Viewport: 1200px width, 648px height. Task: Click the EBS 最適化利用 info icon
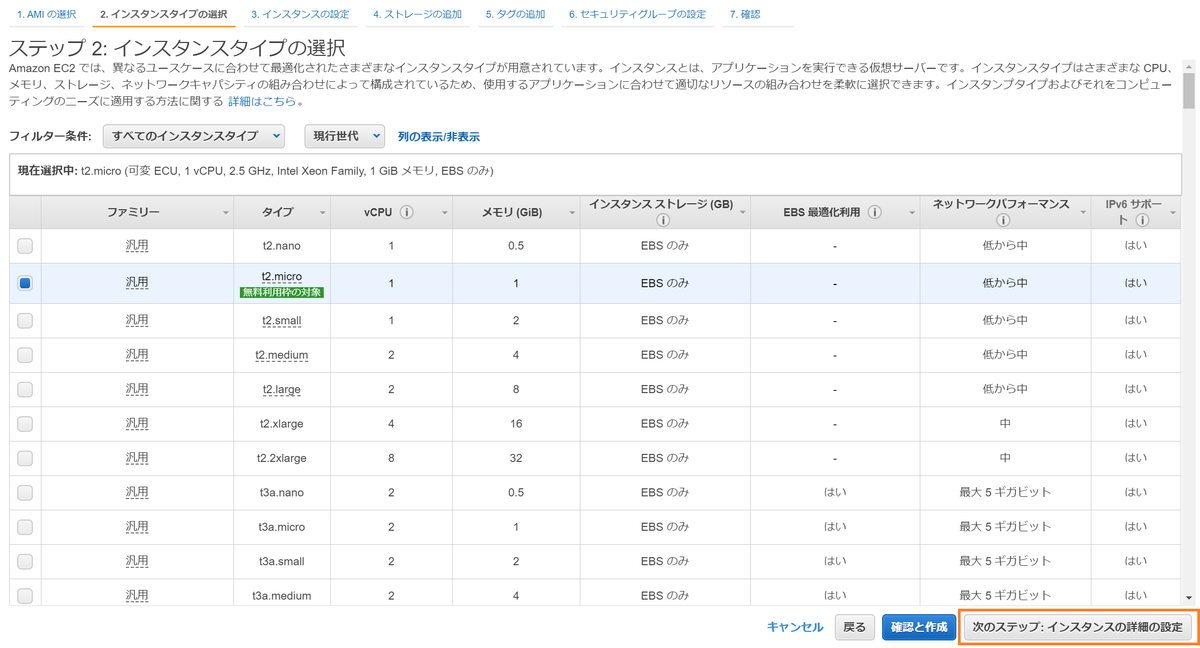click(x=875, y=212)
